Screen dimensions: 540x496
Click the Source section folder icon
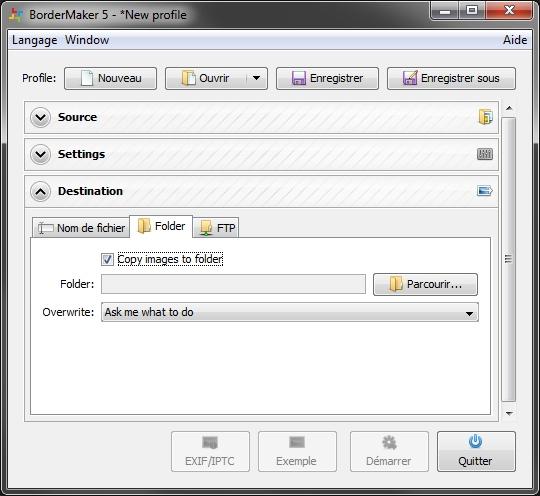click(x=485, y=117)
